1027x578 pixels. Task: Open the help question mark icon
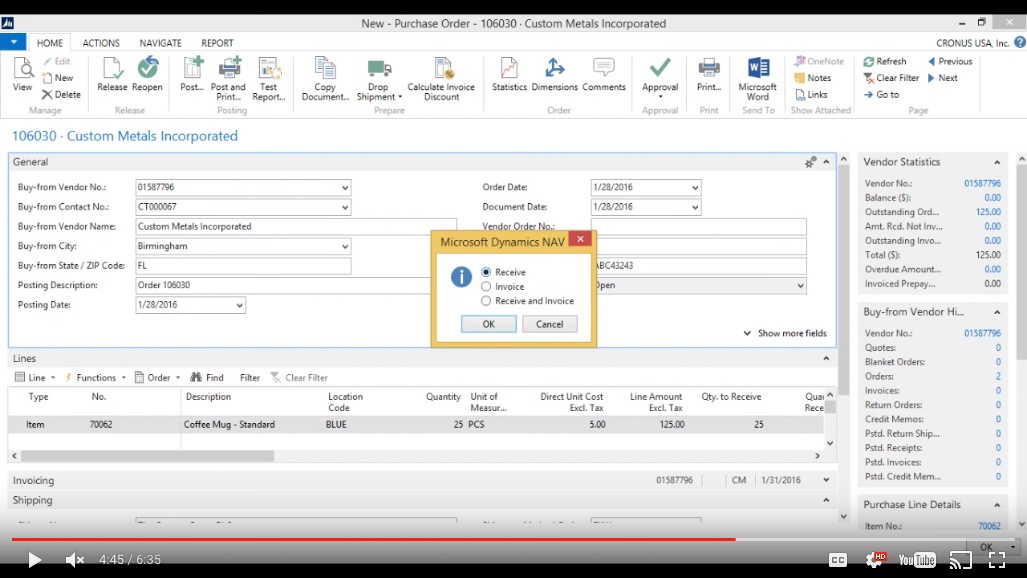point(1020,42)
